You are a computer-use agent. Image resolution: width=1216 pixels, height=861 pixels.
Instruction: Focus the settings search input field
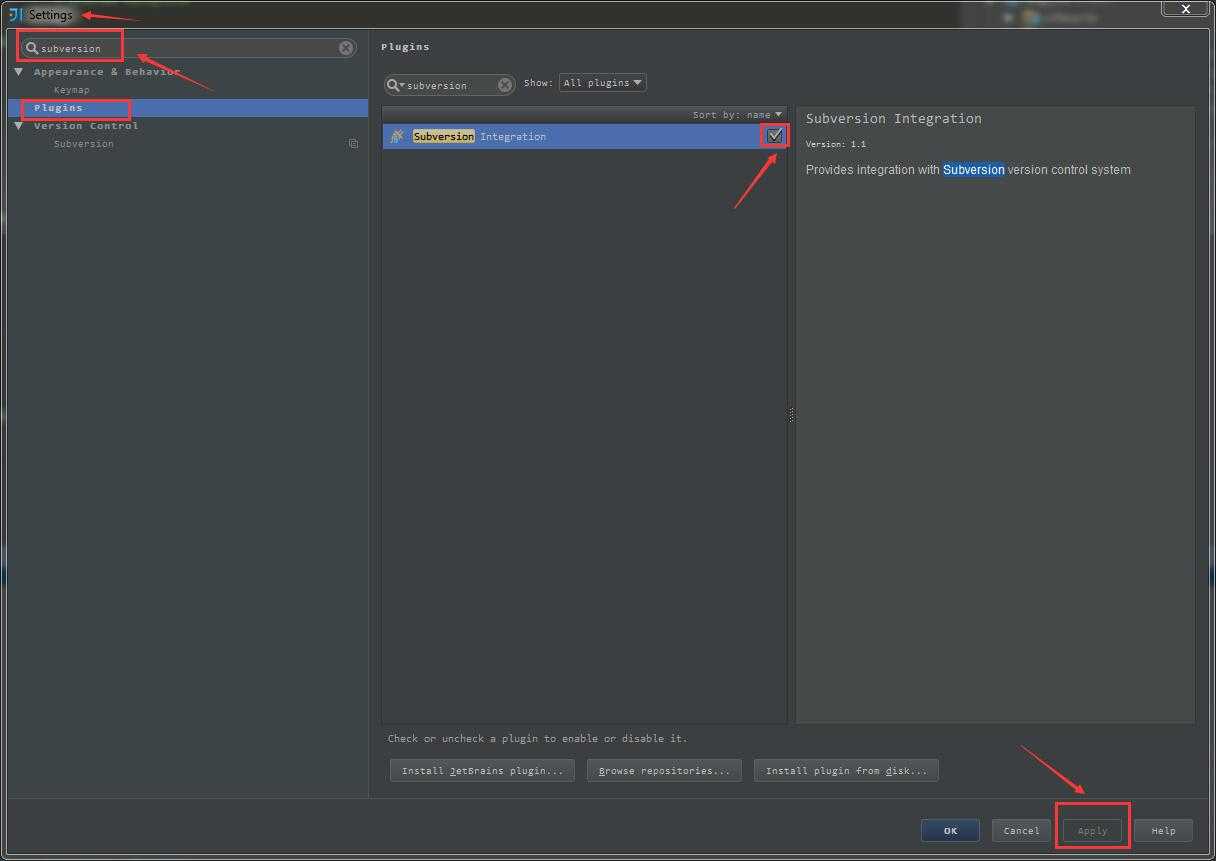188,48
